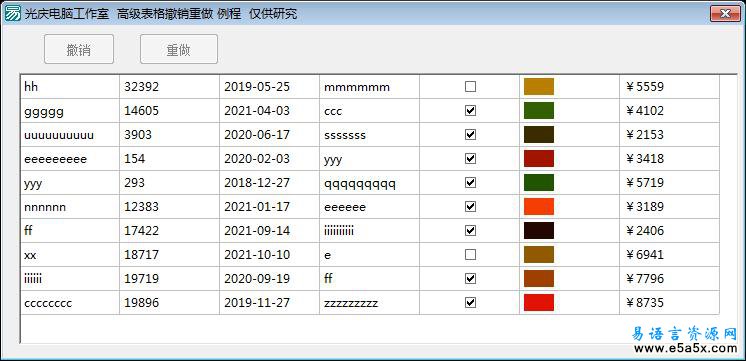Check the checkbox in the xx row
The height and width of the screenshot is (361, 746).
470,254
